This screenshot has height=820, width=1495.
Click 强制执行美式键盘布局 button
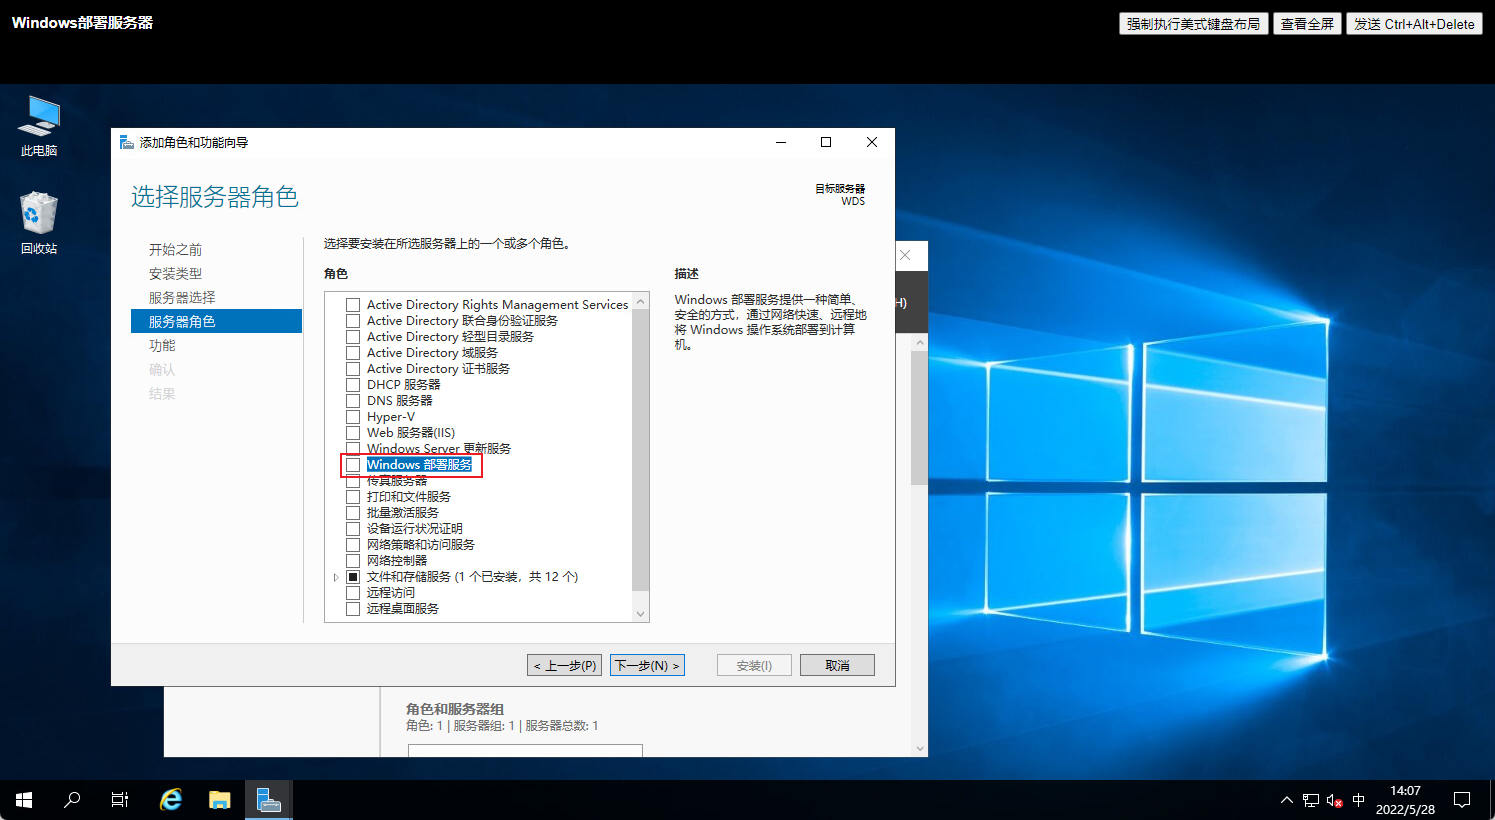[1193, 24]
